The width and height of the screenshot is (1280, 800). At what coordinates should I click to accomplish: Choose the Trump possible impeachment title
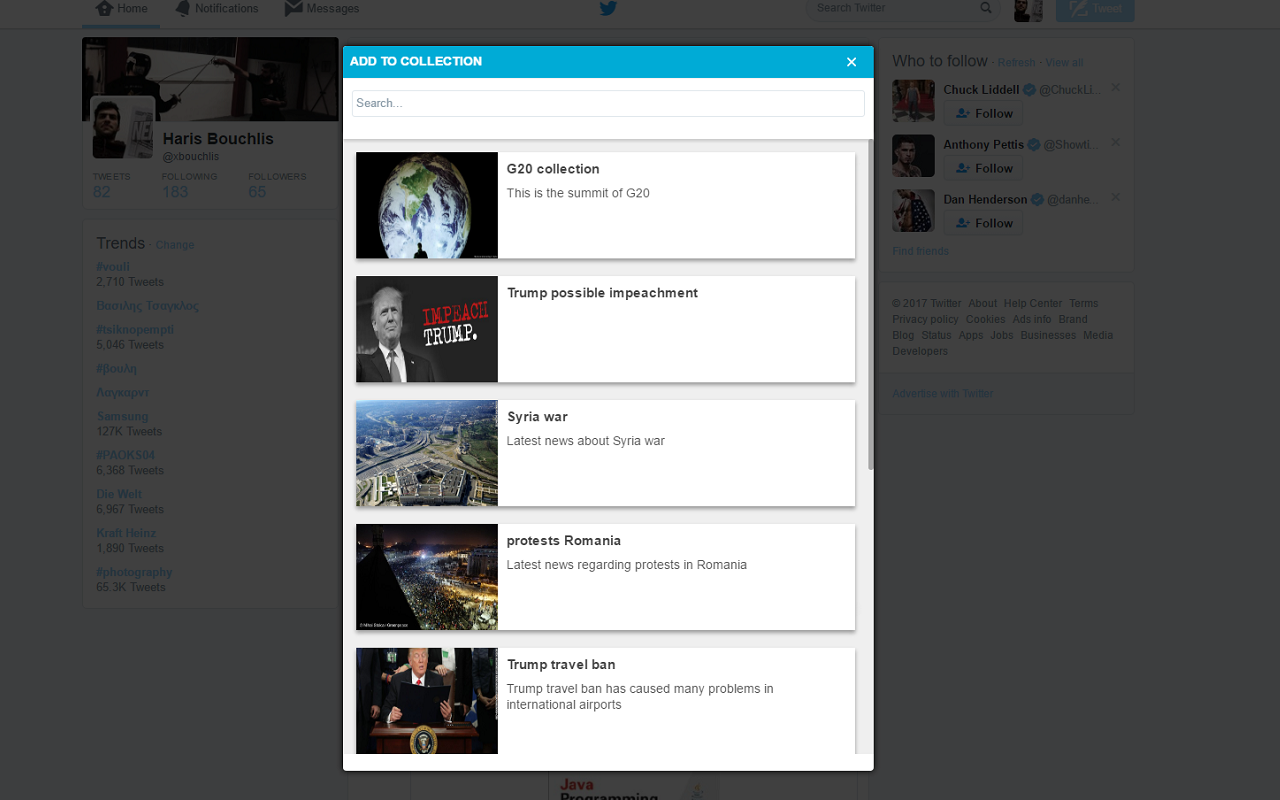(602, 293)
